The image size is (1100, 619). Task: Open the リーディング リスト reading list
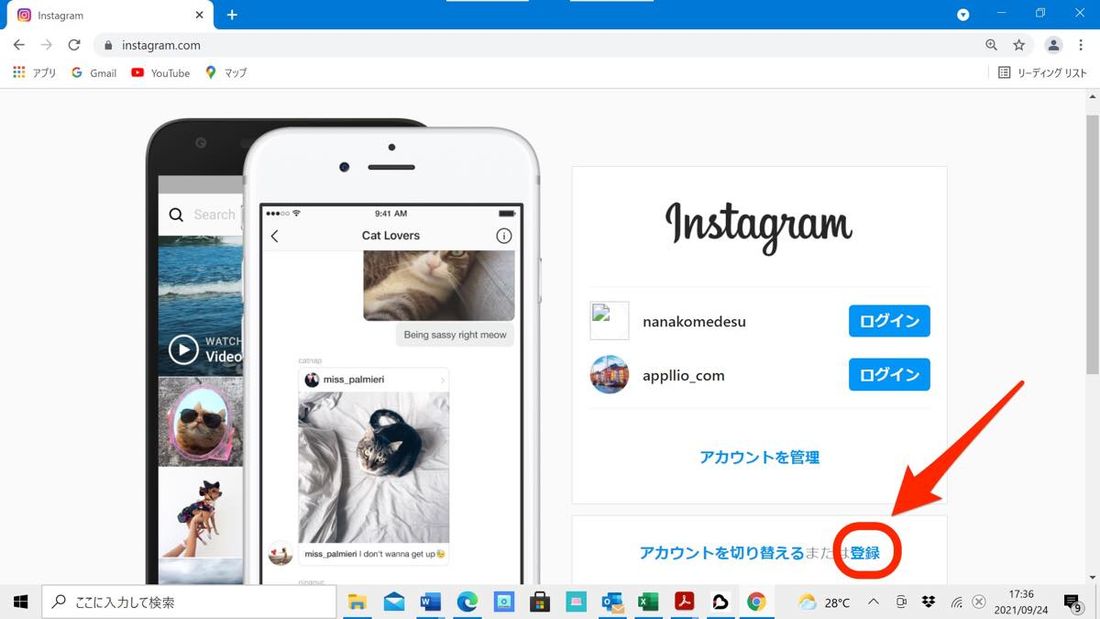pyautogui.click(x=1042, y=72)
